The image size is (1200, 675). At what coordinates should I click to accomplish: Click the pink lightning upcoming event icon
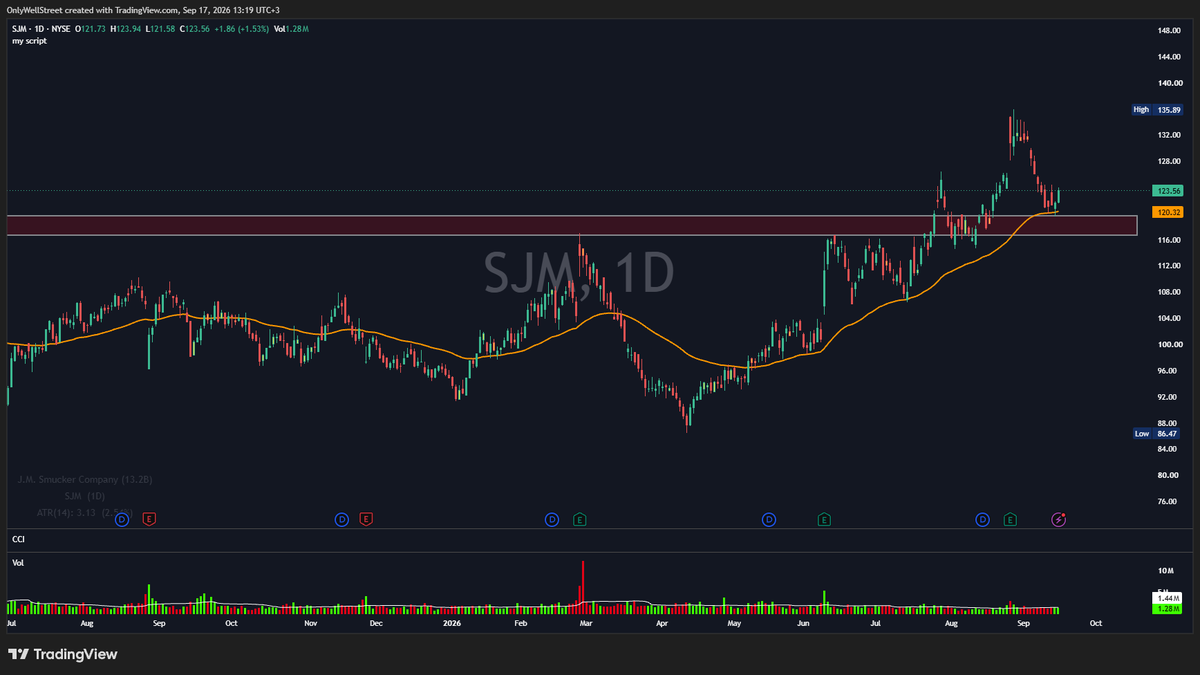coord(1060,519)
